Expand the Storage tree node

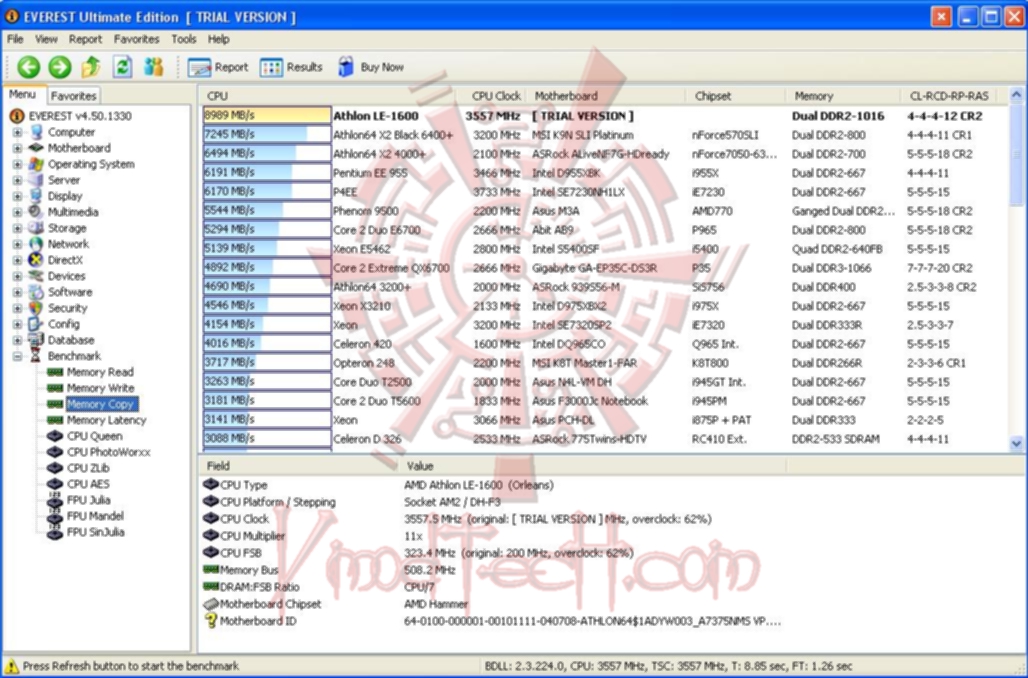pos(18,228)
